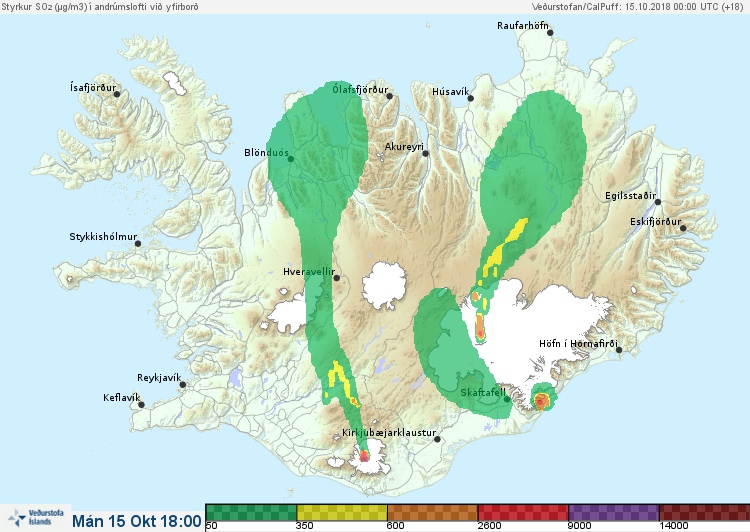Click the Stykkishólmur town label
The height and width of the screenshot is (532, 750).
point(103,237)
